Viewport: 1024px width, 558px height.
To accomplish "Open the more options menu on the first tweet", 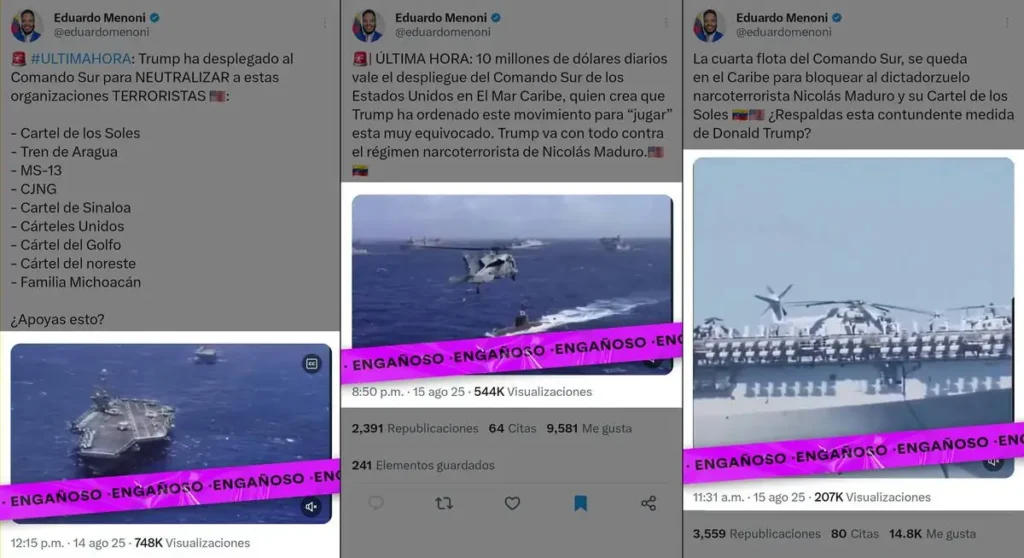I will [325, 23].
